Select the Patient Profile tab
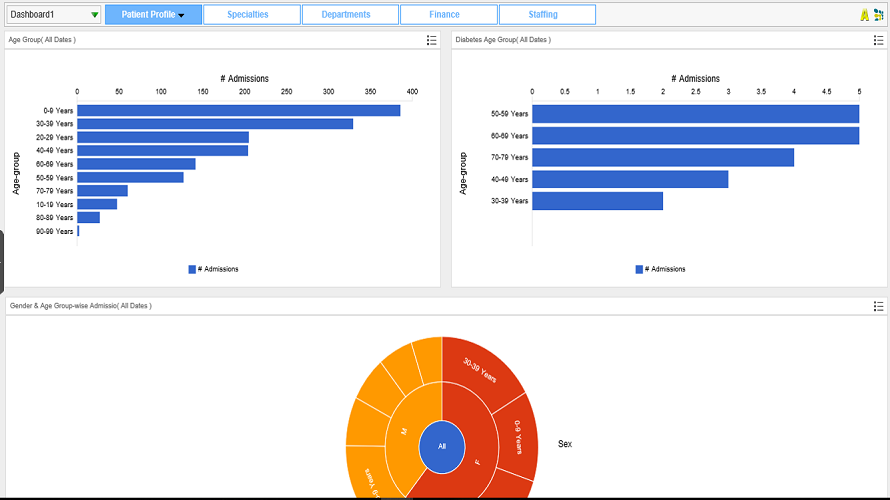 pos(153,15)
